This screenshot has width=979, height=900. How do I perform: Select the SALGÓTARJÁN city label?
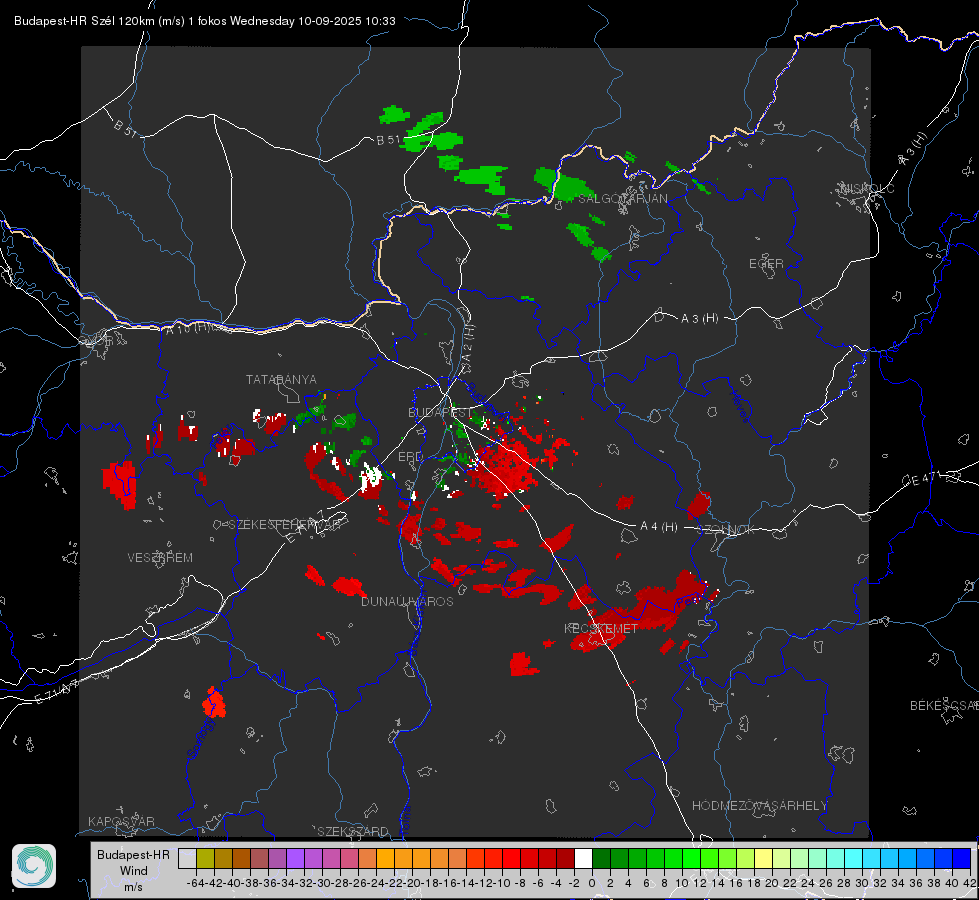coord(622,199)
